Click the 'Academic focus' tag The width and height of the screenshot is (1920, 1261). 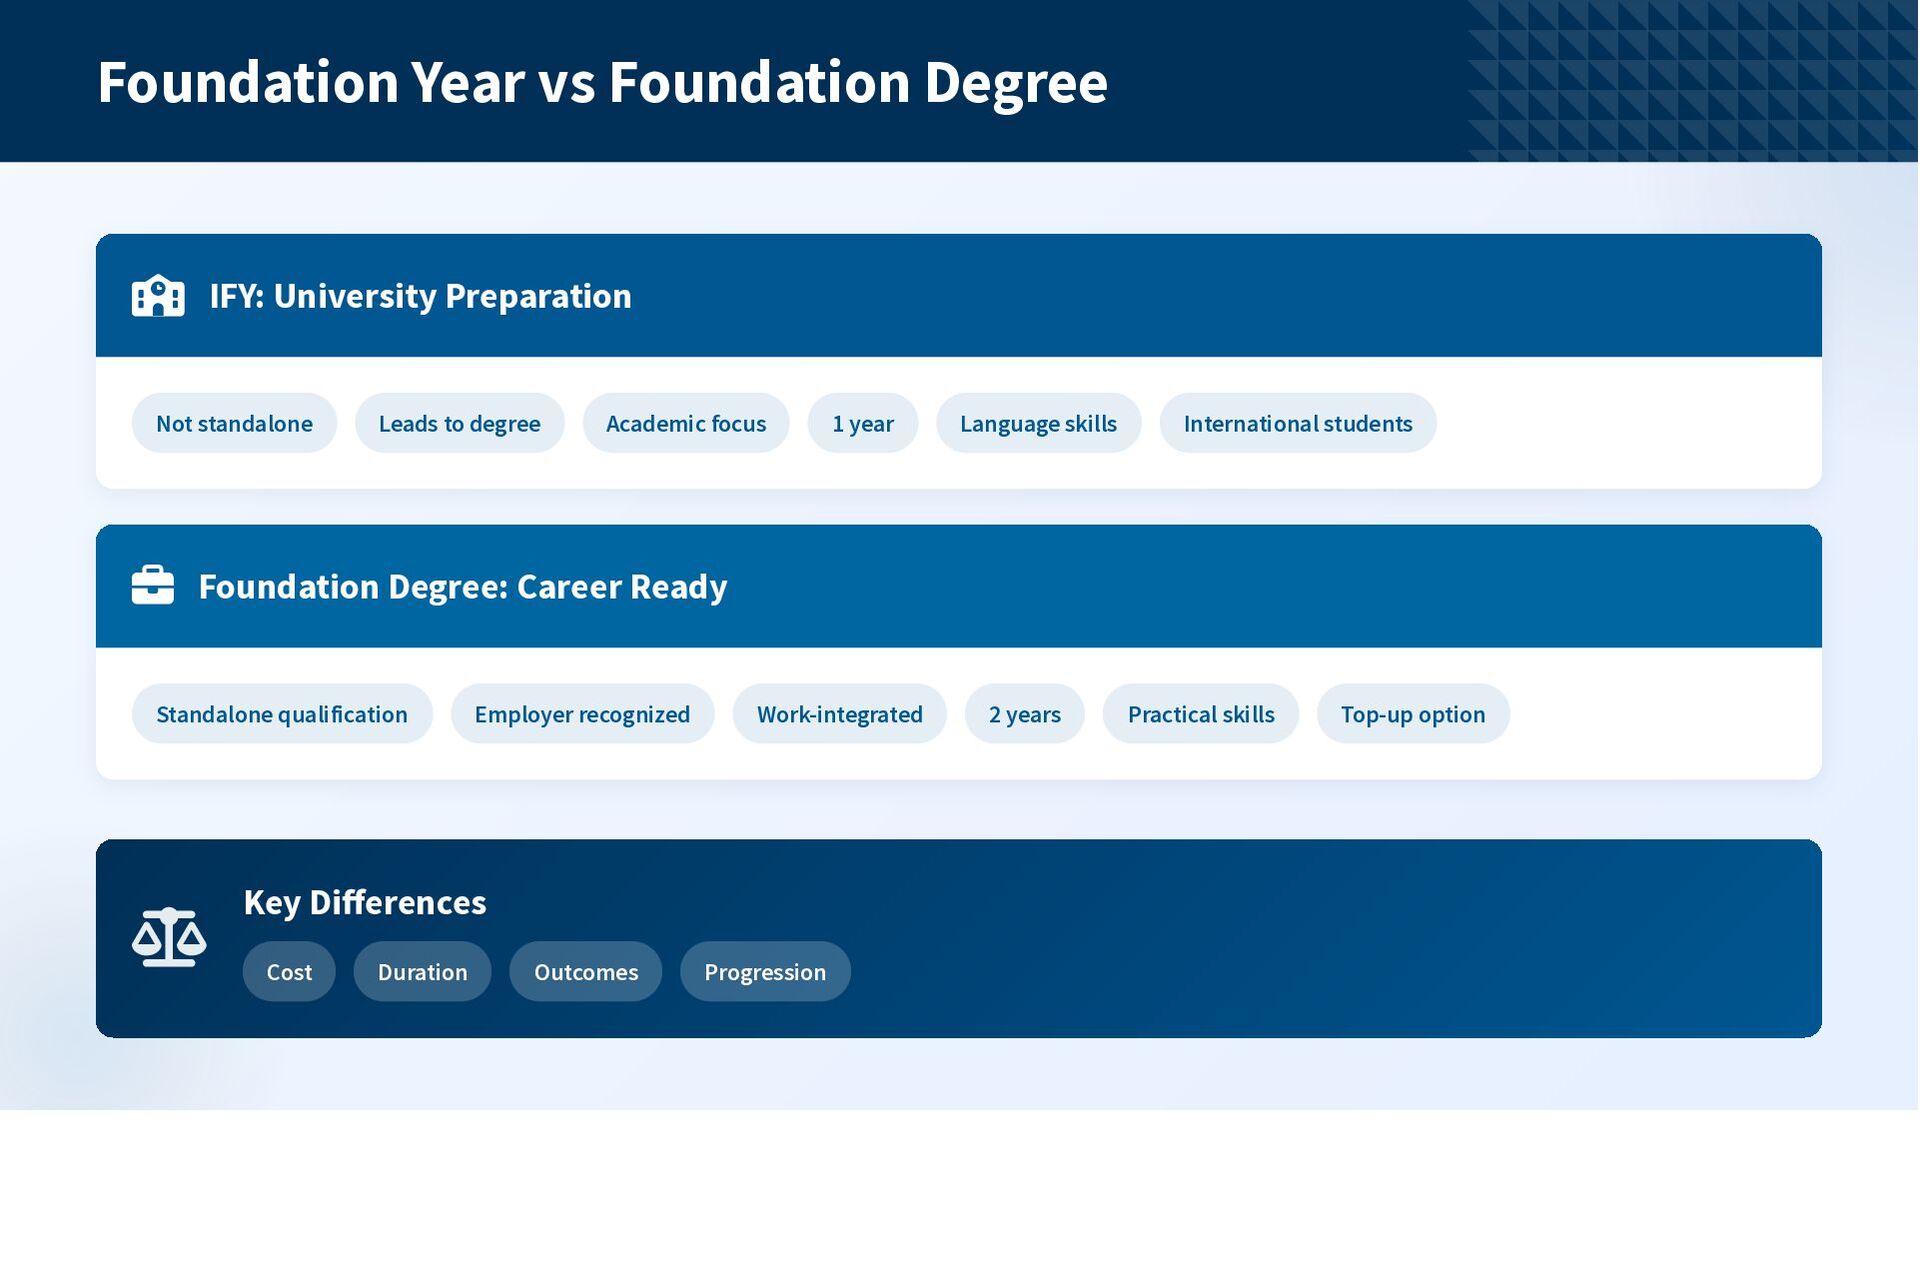[686, 424]
